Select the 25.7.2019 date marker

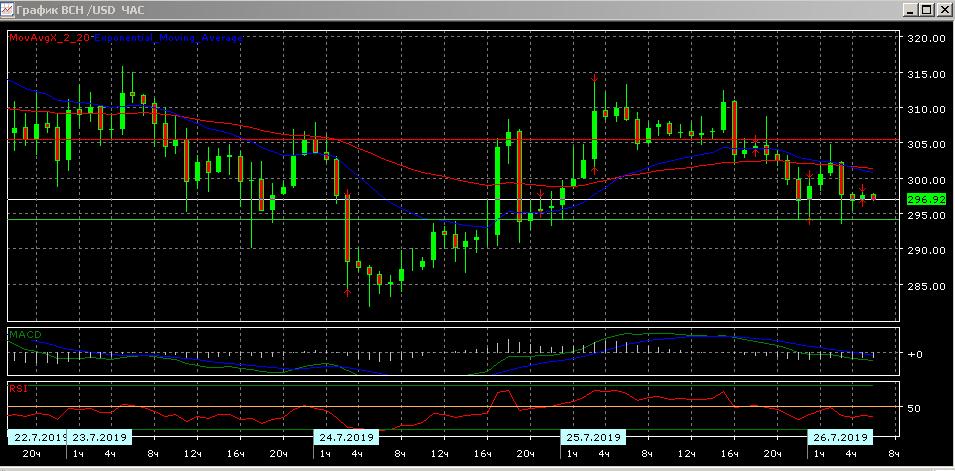592,438
